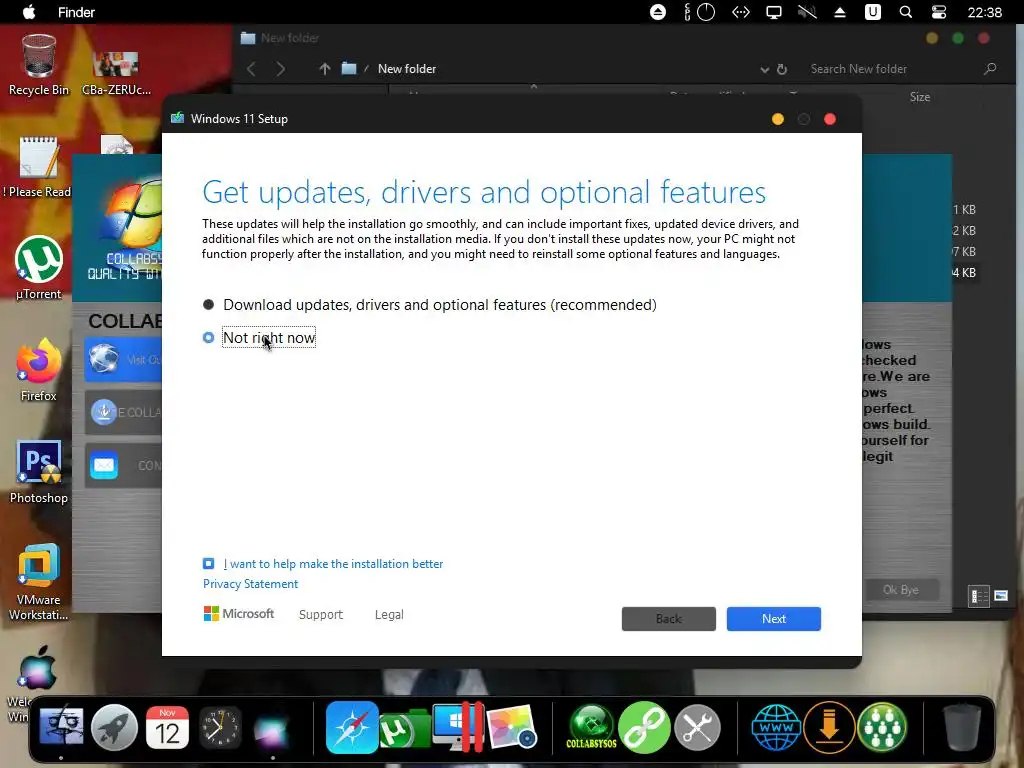
Task: Open the Legal link
Action: 389,615
